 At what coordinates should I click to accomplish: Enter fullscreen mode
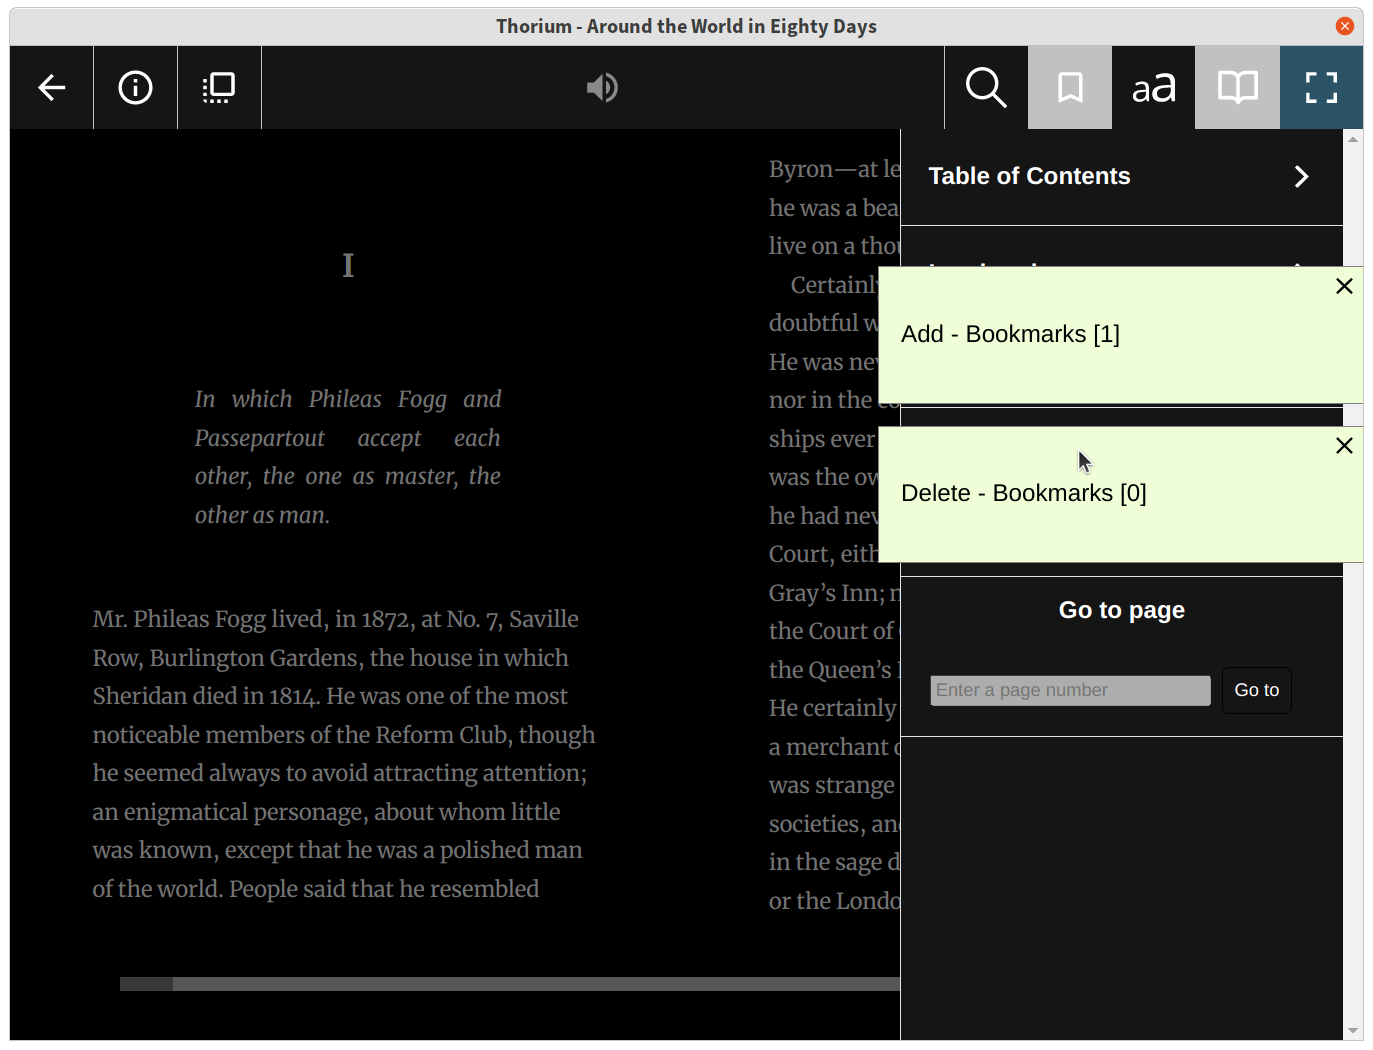[1321, 87]
